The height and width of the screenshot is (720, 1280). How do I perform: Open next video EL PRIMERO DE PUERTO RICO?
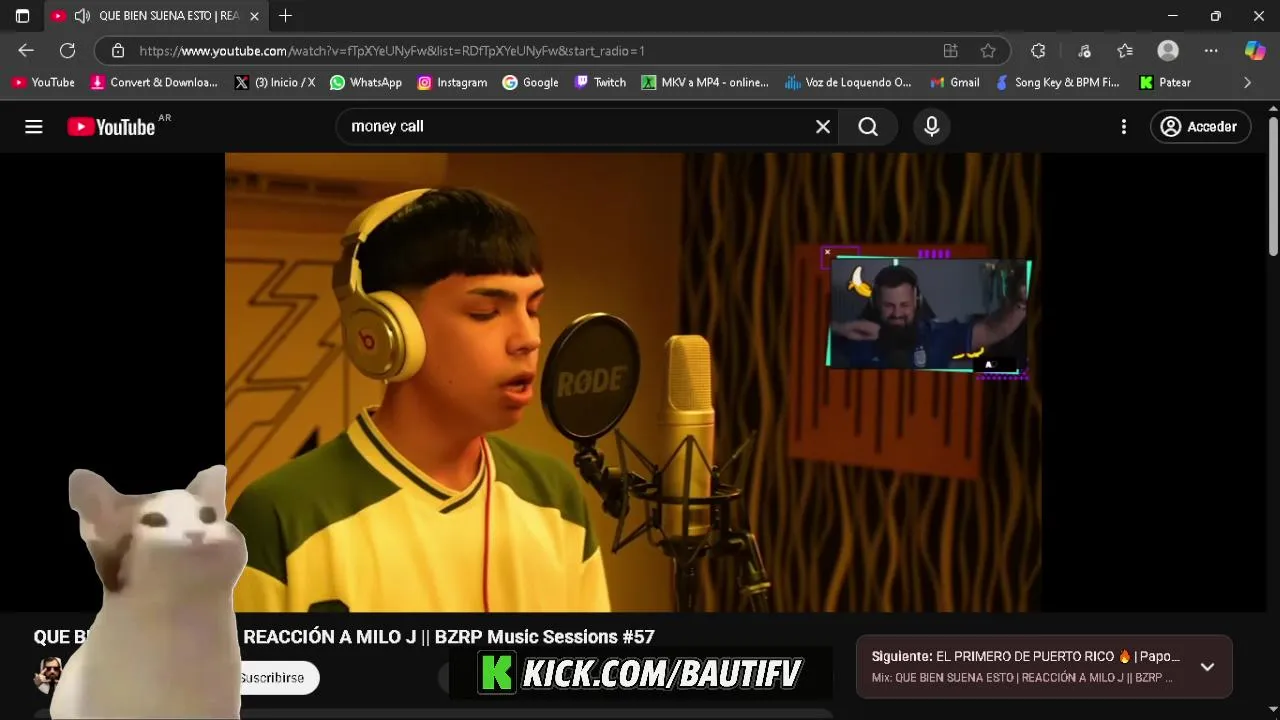pos(1025,657)
